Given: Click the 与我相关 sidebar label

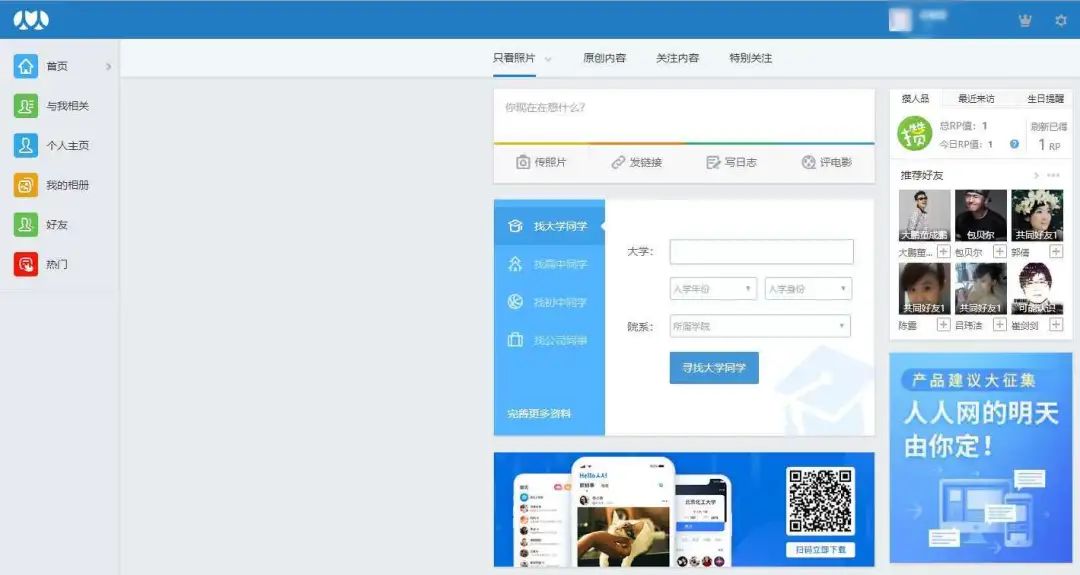Looking at the screenshot, I should tap(68, 106).
